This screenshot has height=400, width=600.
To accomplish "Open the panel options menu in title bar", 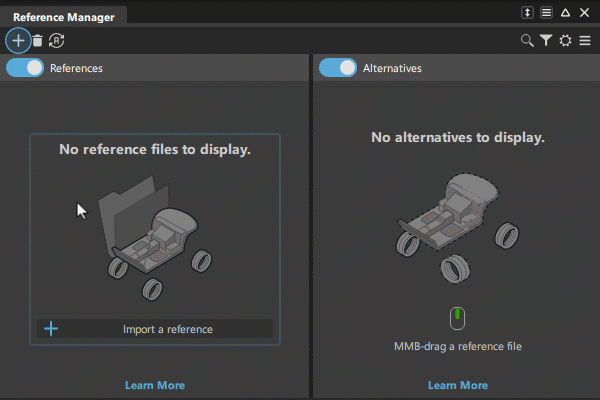I will click(547, 13).
